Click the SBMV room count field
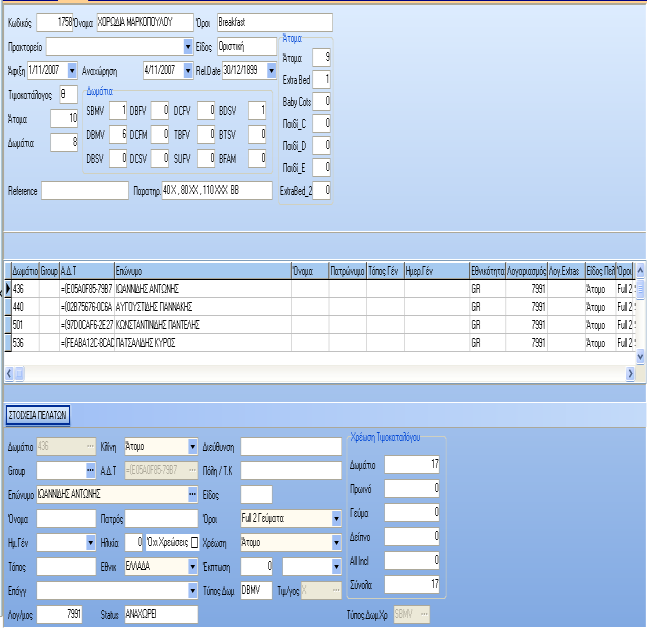The width and height of the screenshot is (647, 628). coord(118,111)
